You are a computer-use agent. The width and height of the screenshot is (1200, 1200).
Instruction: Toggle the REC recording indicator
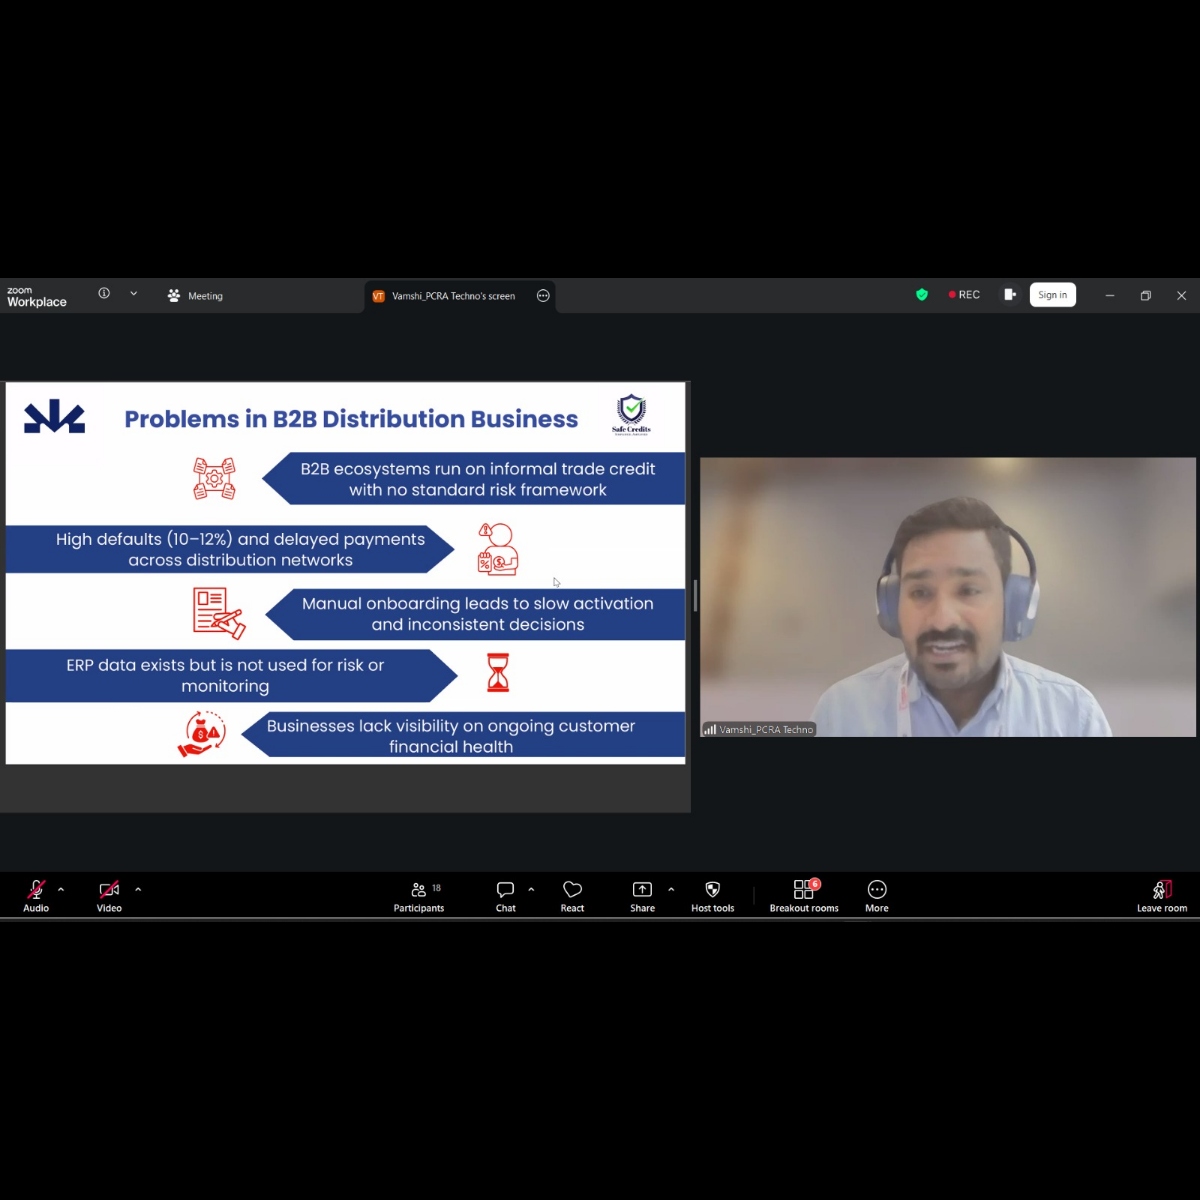click(964, 295)
